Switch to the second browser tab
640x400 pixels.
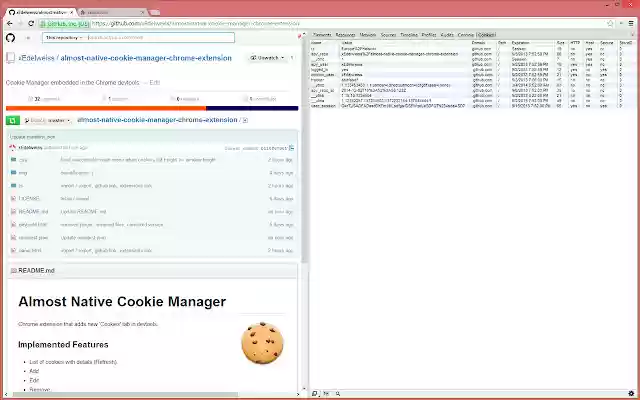click(113, 13)
